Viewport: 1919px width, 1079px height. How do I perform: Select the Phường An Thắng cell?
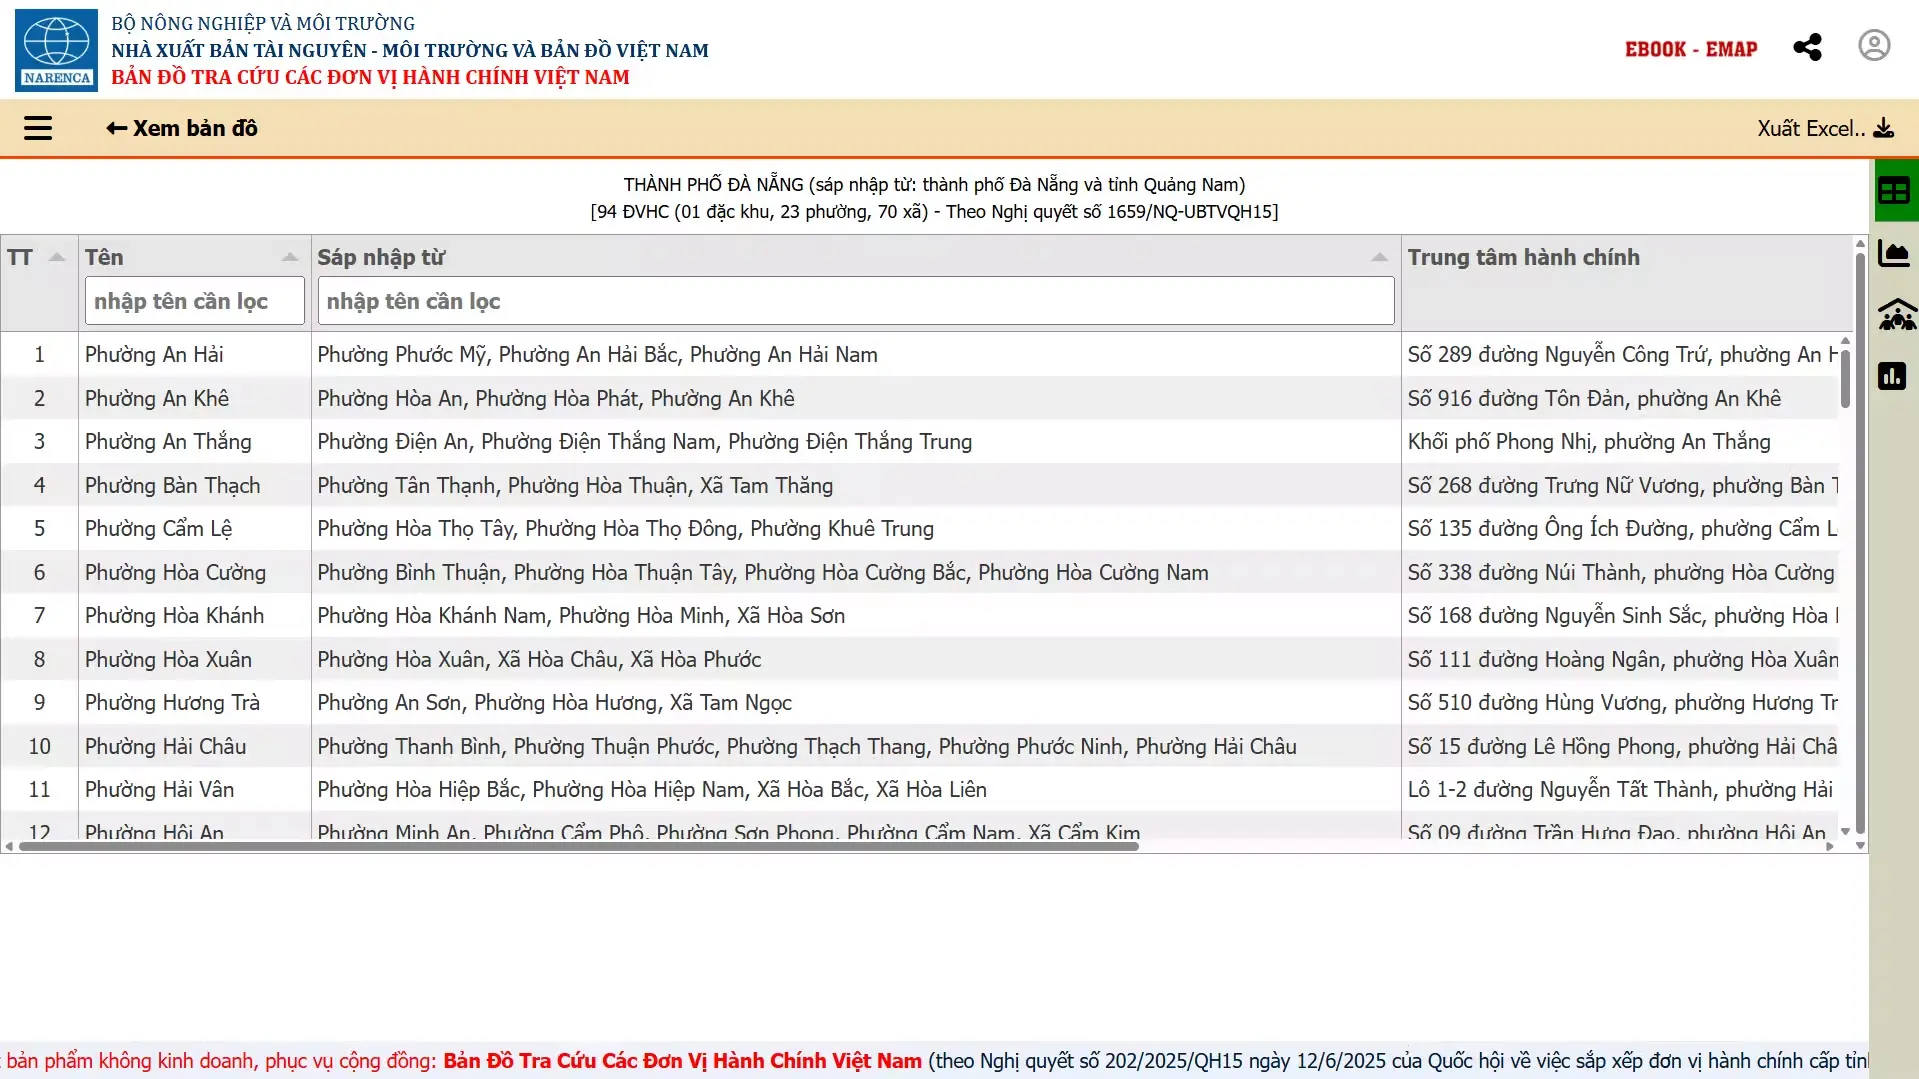pos(195,441)
